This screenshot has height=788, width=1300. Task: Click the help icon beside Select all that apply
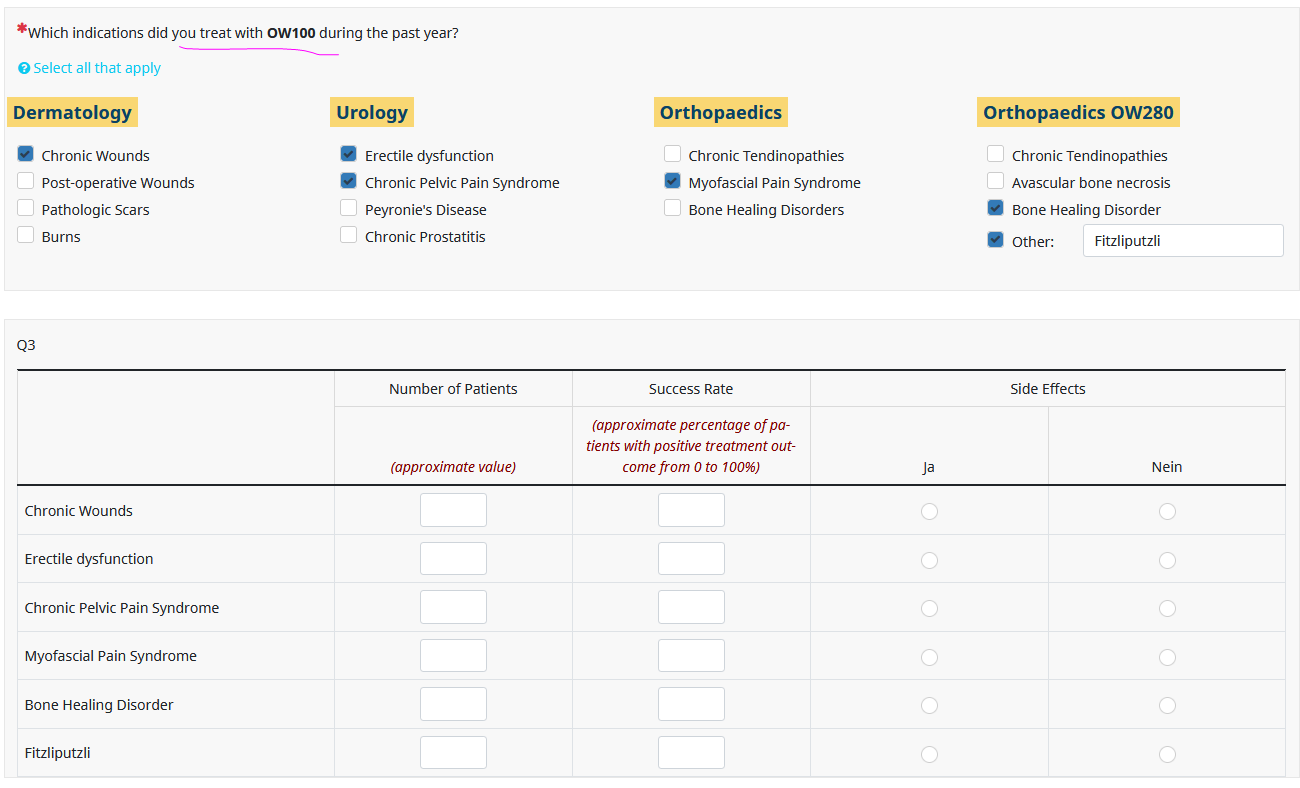click(x=24, y=69)
